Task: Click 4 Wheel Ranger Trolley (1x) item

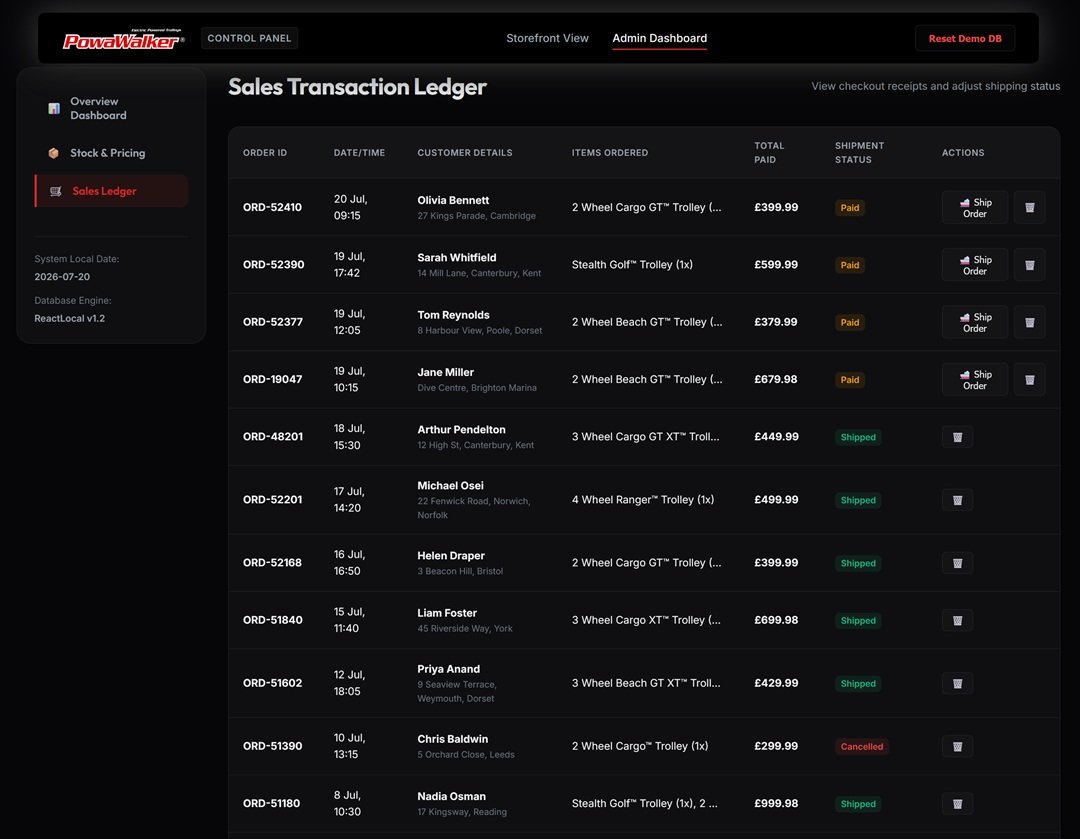Action: (642, 499)
